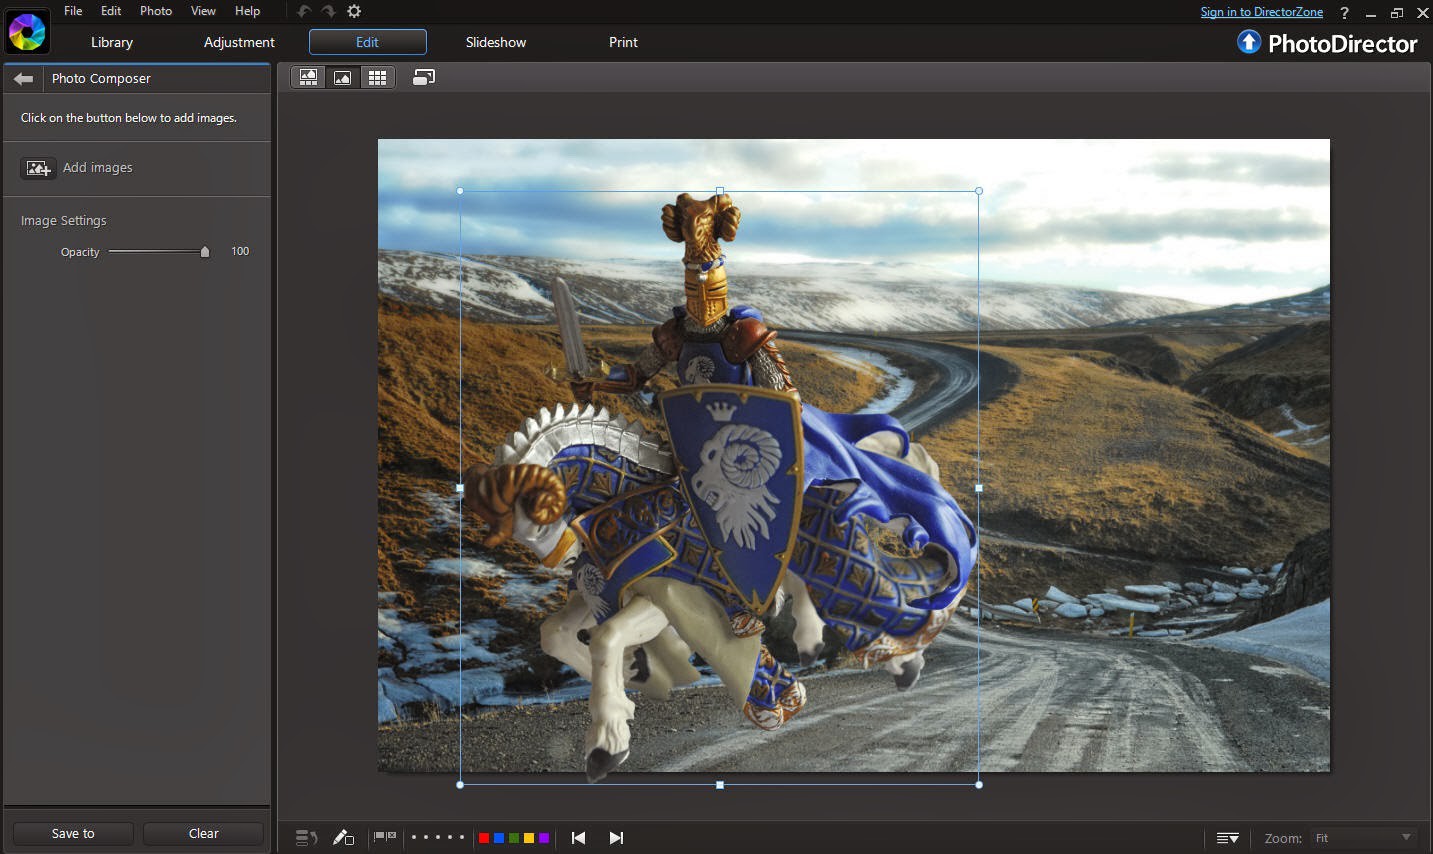
Task: Switch to the Library tab
Action: [112, 42]
